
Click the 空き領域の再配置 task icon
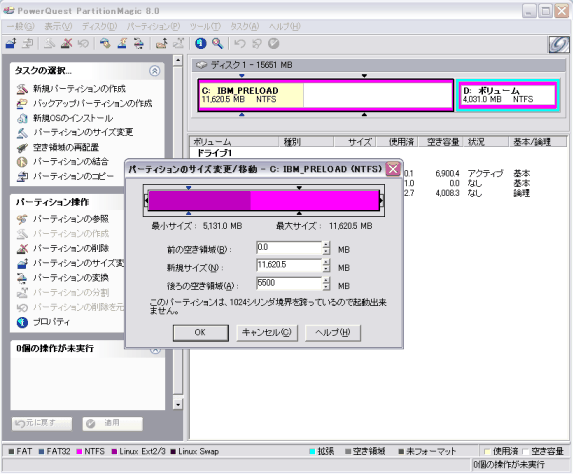point(22,147)
